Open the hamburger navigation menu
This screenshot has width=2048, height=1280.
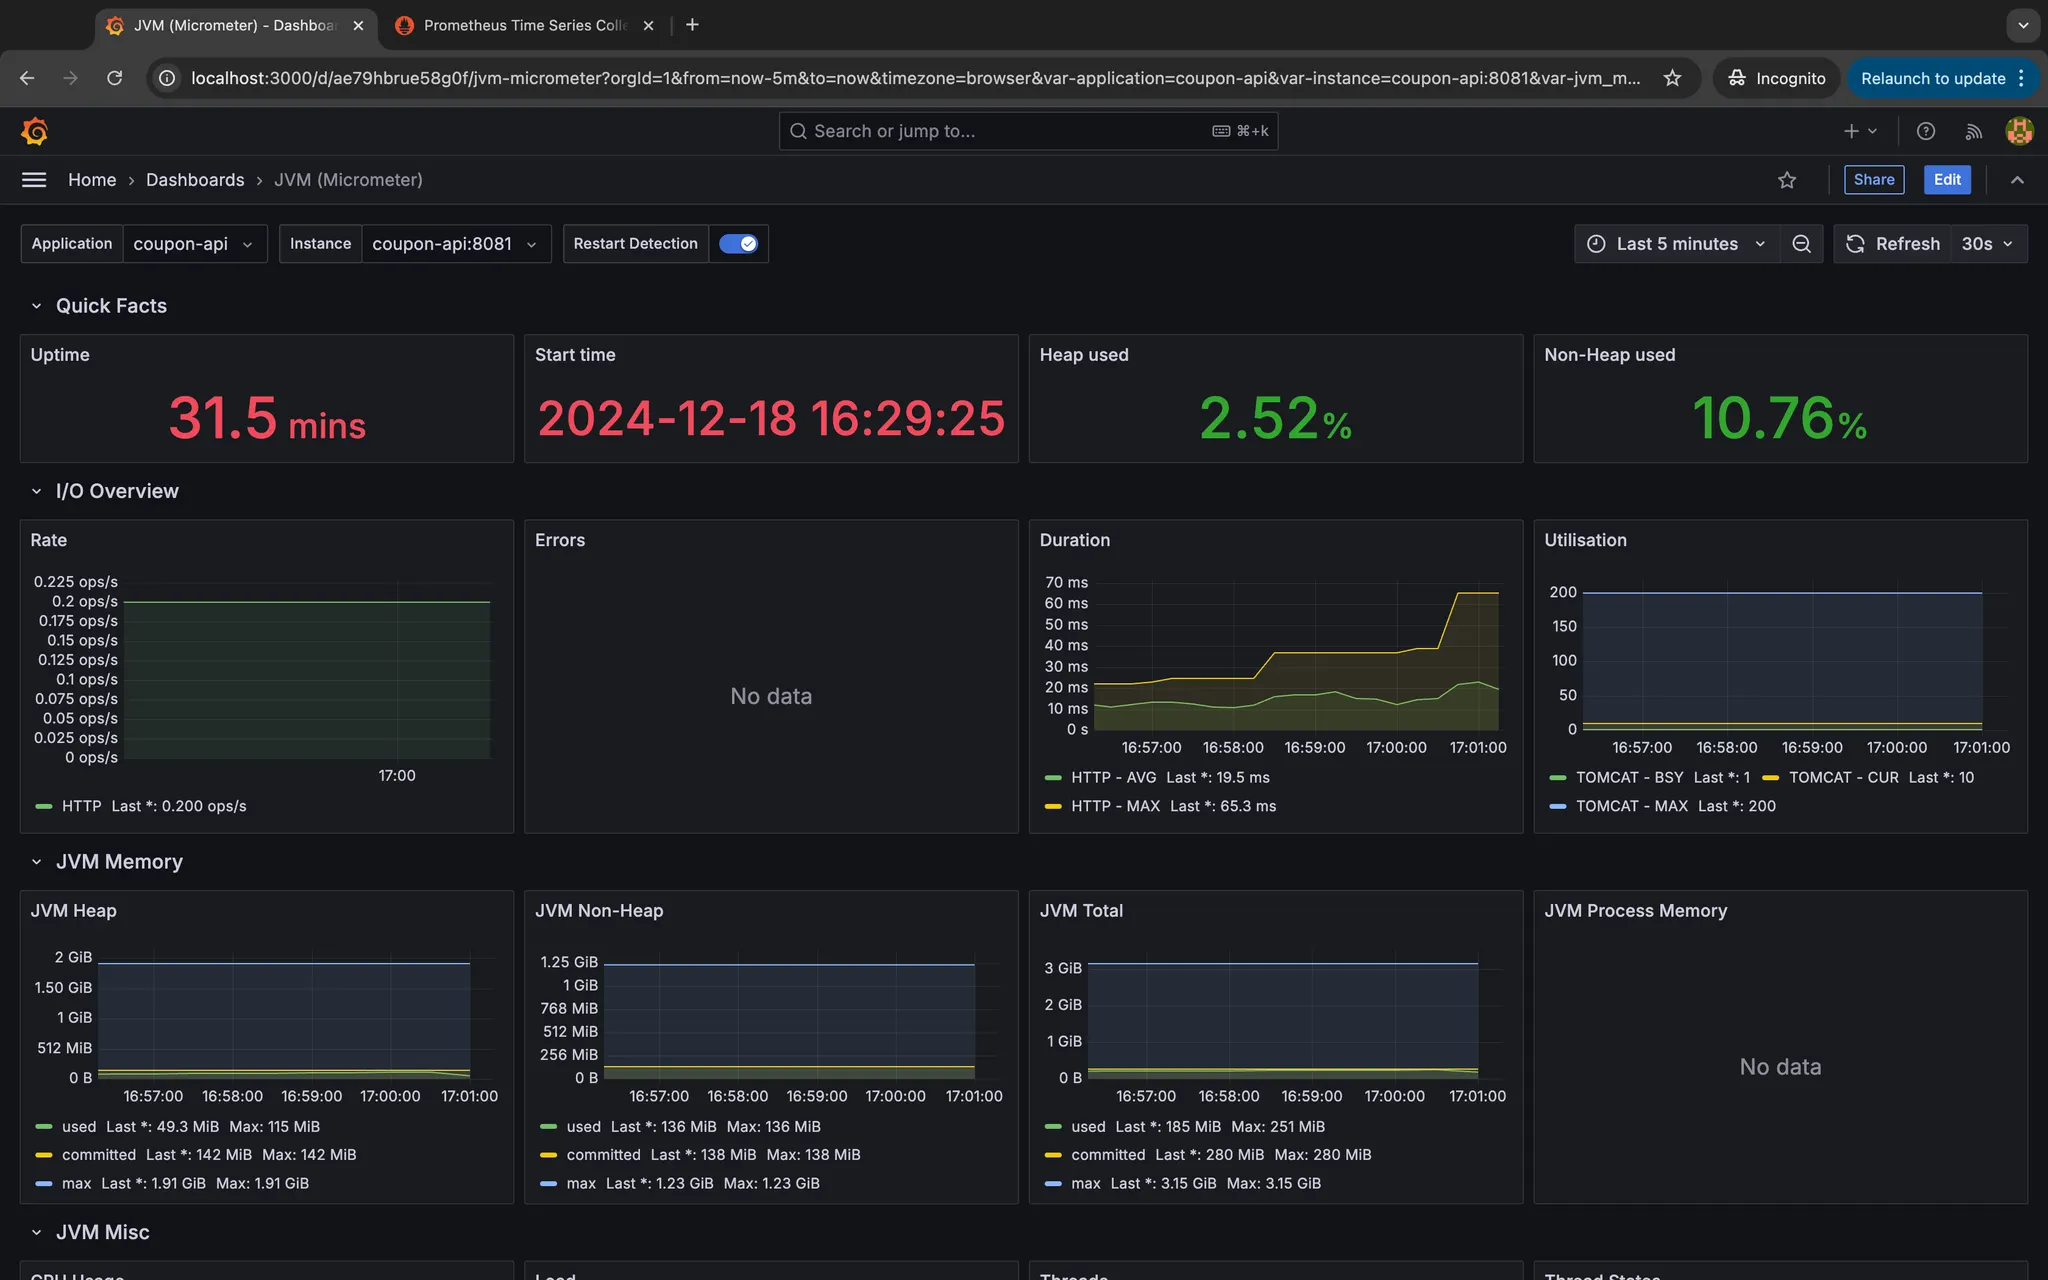point(34,180)
